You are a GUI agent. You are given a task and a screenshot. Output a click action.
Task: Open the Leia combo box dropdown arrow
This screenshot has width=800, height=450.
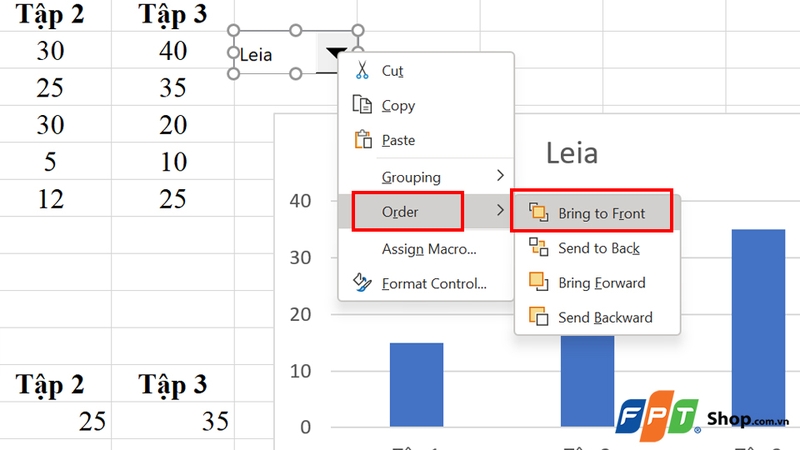coord(336,53)
